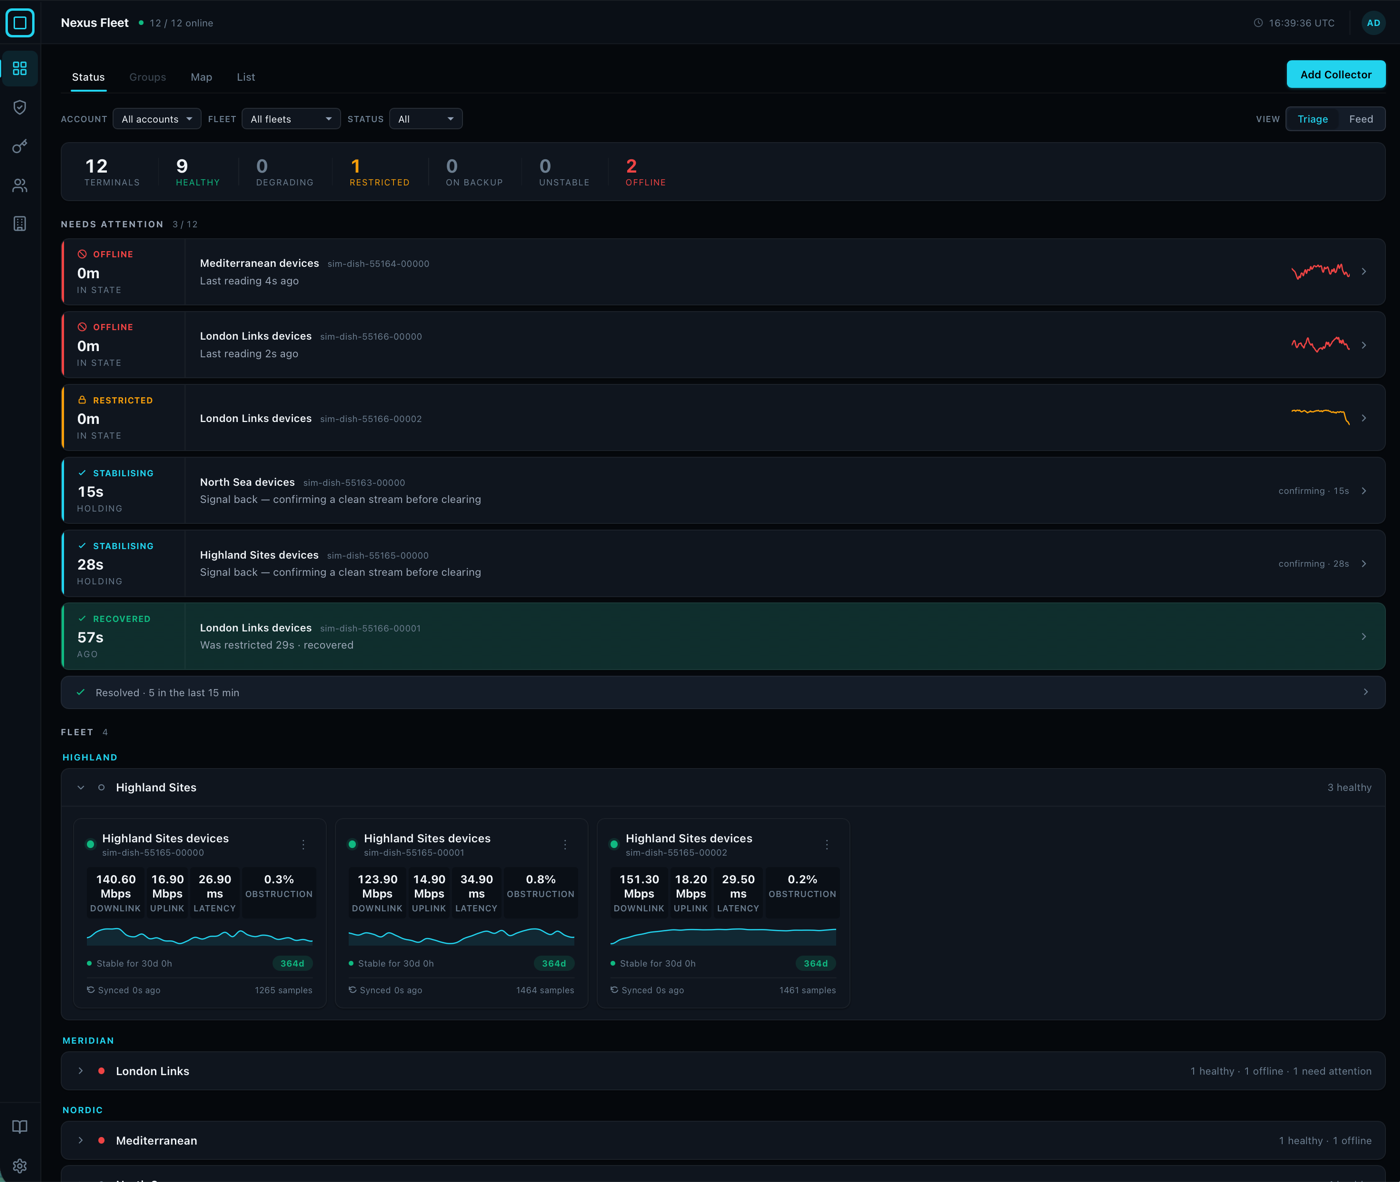Click the 364d badge on sim-dish-55165-00000 card
1400x1182 pixels.
point(292,964)
